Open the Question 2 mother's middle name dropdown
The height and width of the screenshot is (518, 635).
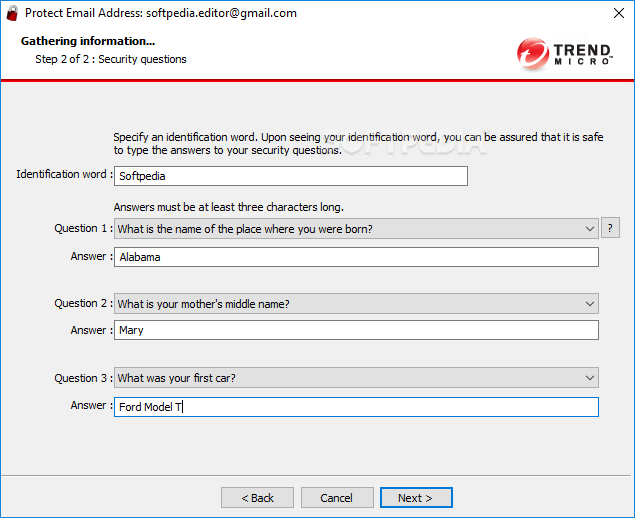[x=356, y=304]
